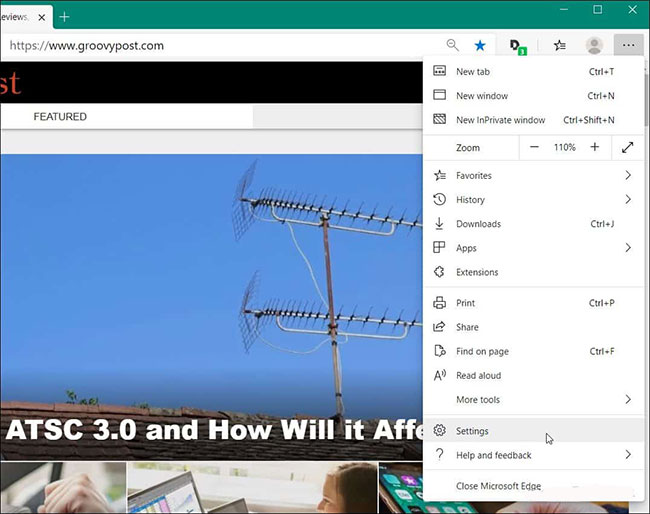Expand the Help and feedback submenu chevron
The width and height of the screenshot is (650, 514).
[x=628, y=455]
